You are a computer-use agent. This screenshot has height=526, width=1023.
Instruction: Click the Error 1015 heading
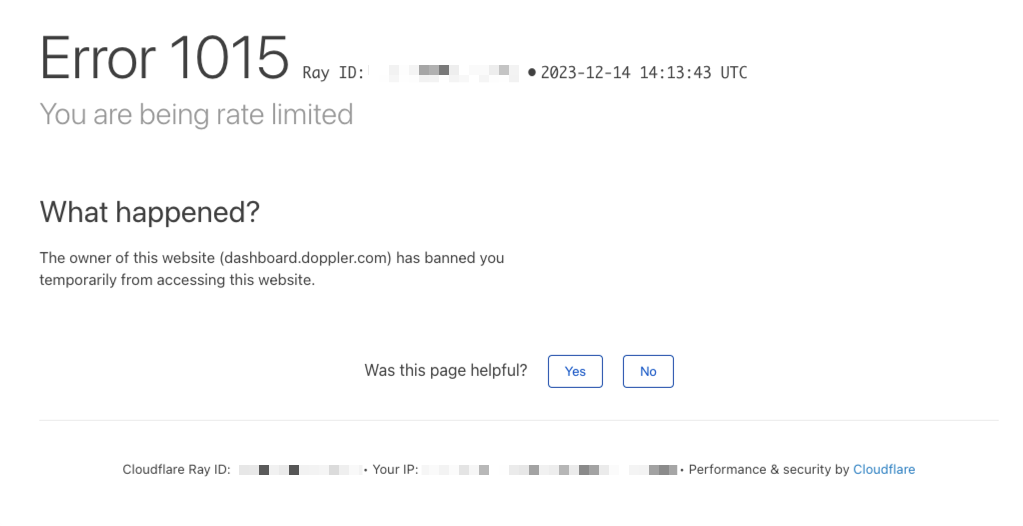164,57
